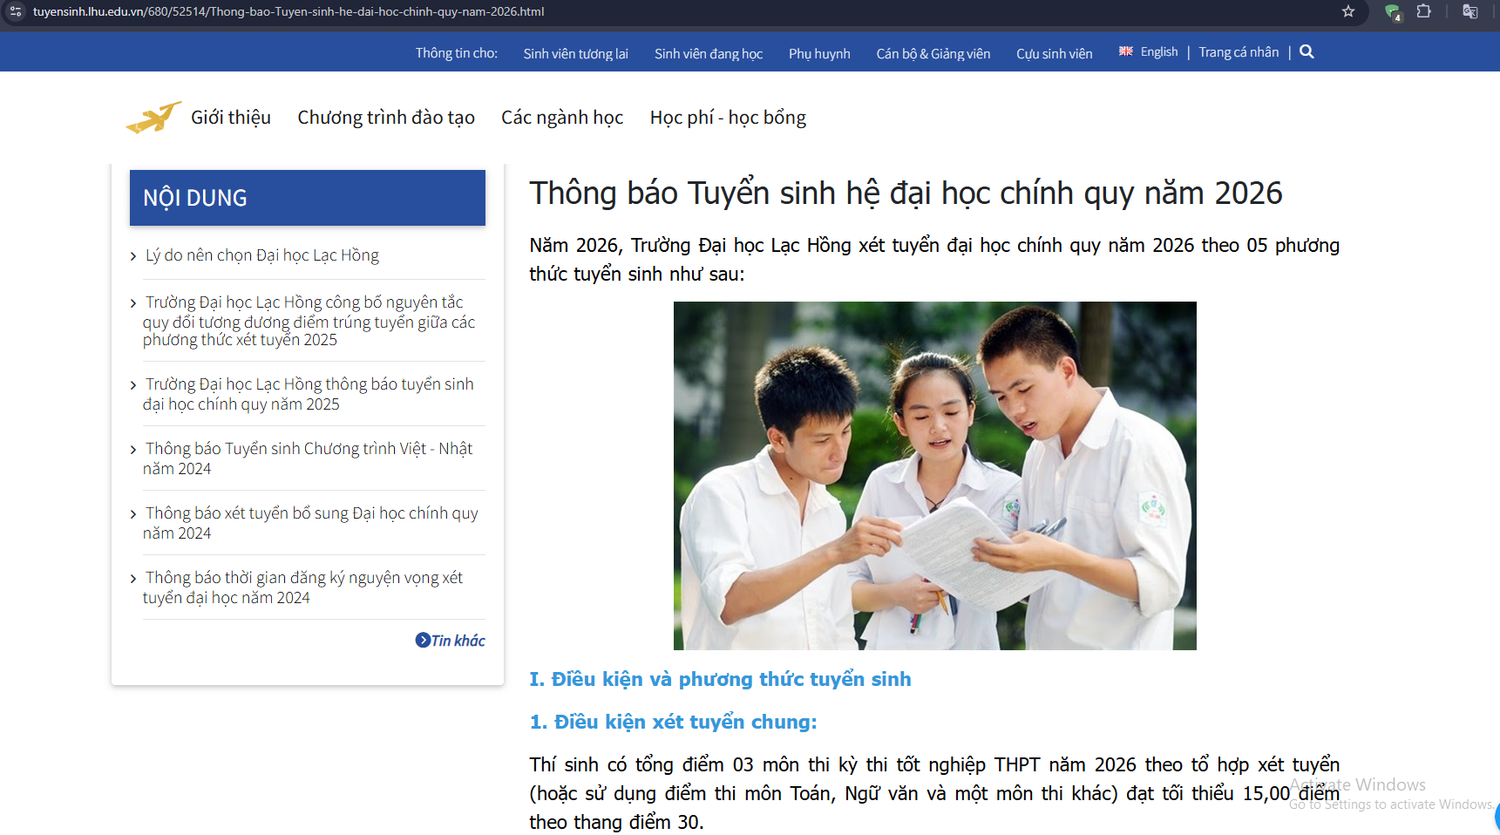
Task: Click the yellow airplane site logo
Action: [153, 118]
